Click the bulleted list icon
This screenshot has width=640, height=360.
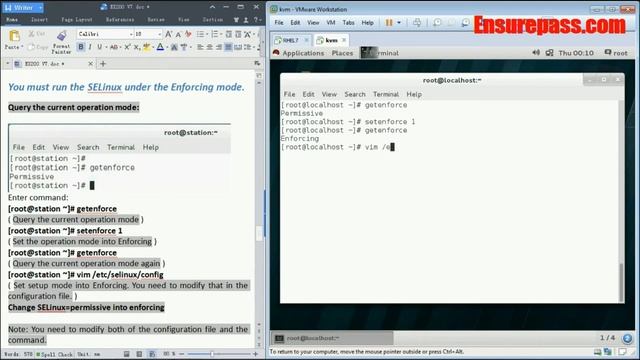coord(200,34)
